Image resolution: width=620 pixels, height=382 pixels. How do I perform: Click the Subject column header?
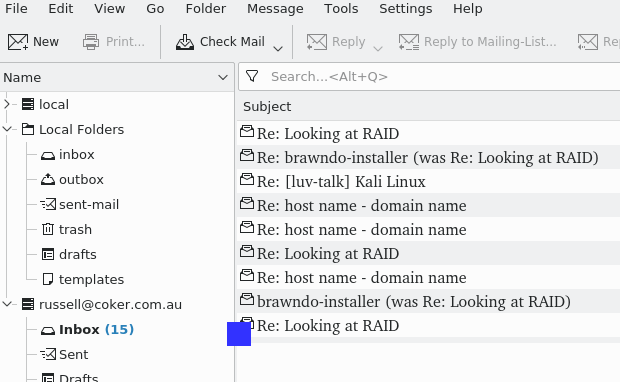[x=267, y=106]
